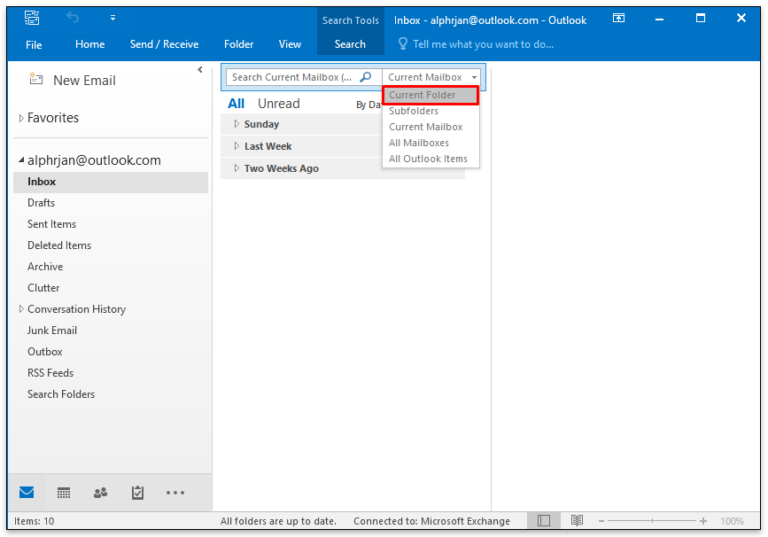Open the File tab
The height and width of the screenshot is (537, 768).
point(34,45)
